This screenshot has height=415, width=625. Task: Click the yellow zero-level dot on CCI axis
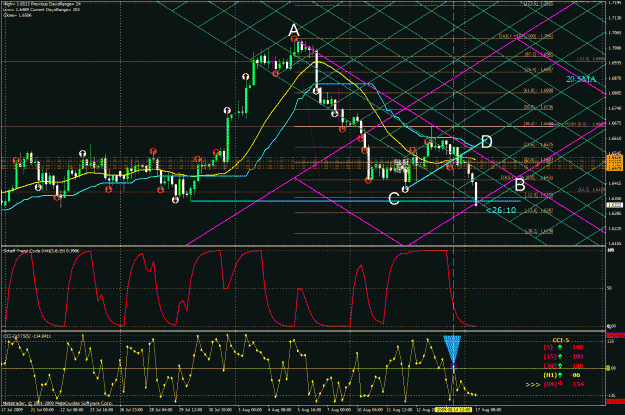coord(608,368)
